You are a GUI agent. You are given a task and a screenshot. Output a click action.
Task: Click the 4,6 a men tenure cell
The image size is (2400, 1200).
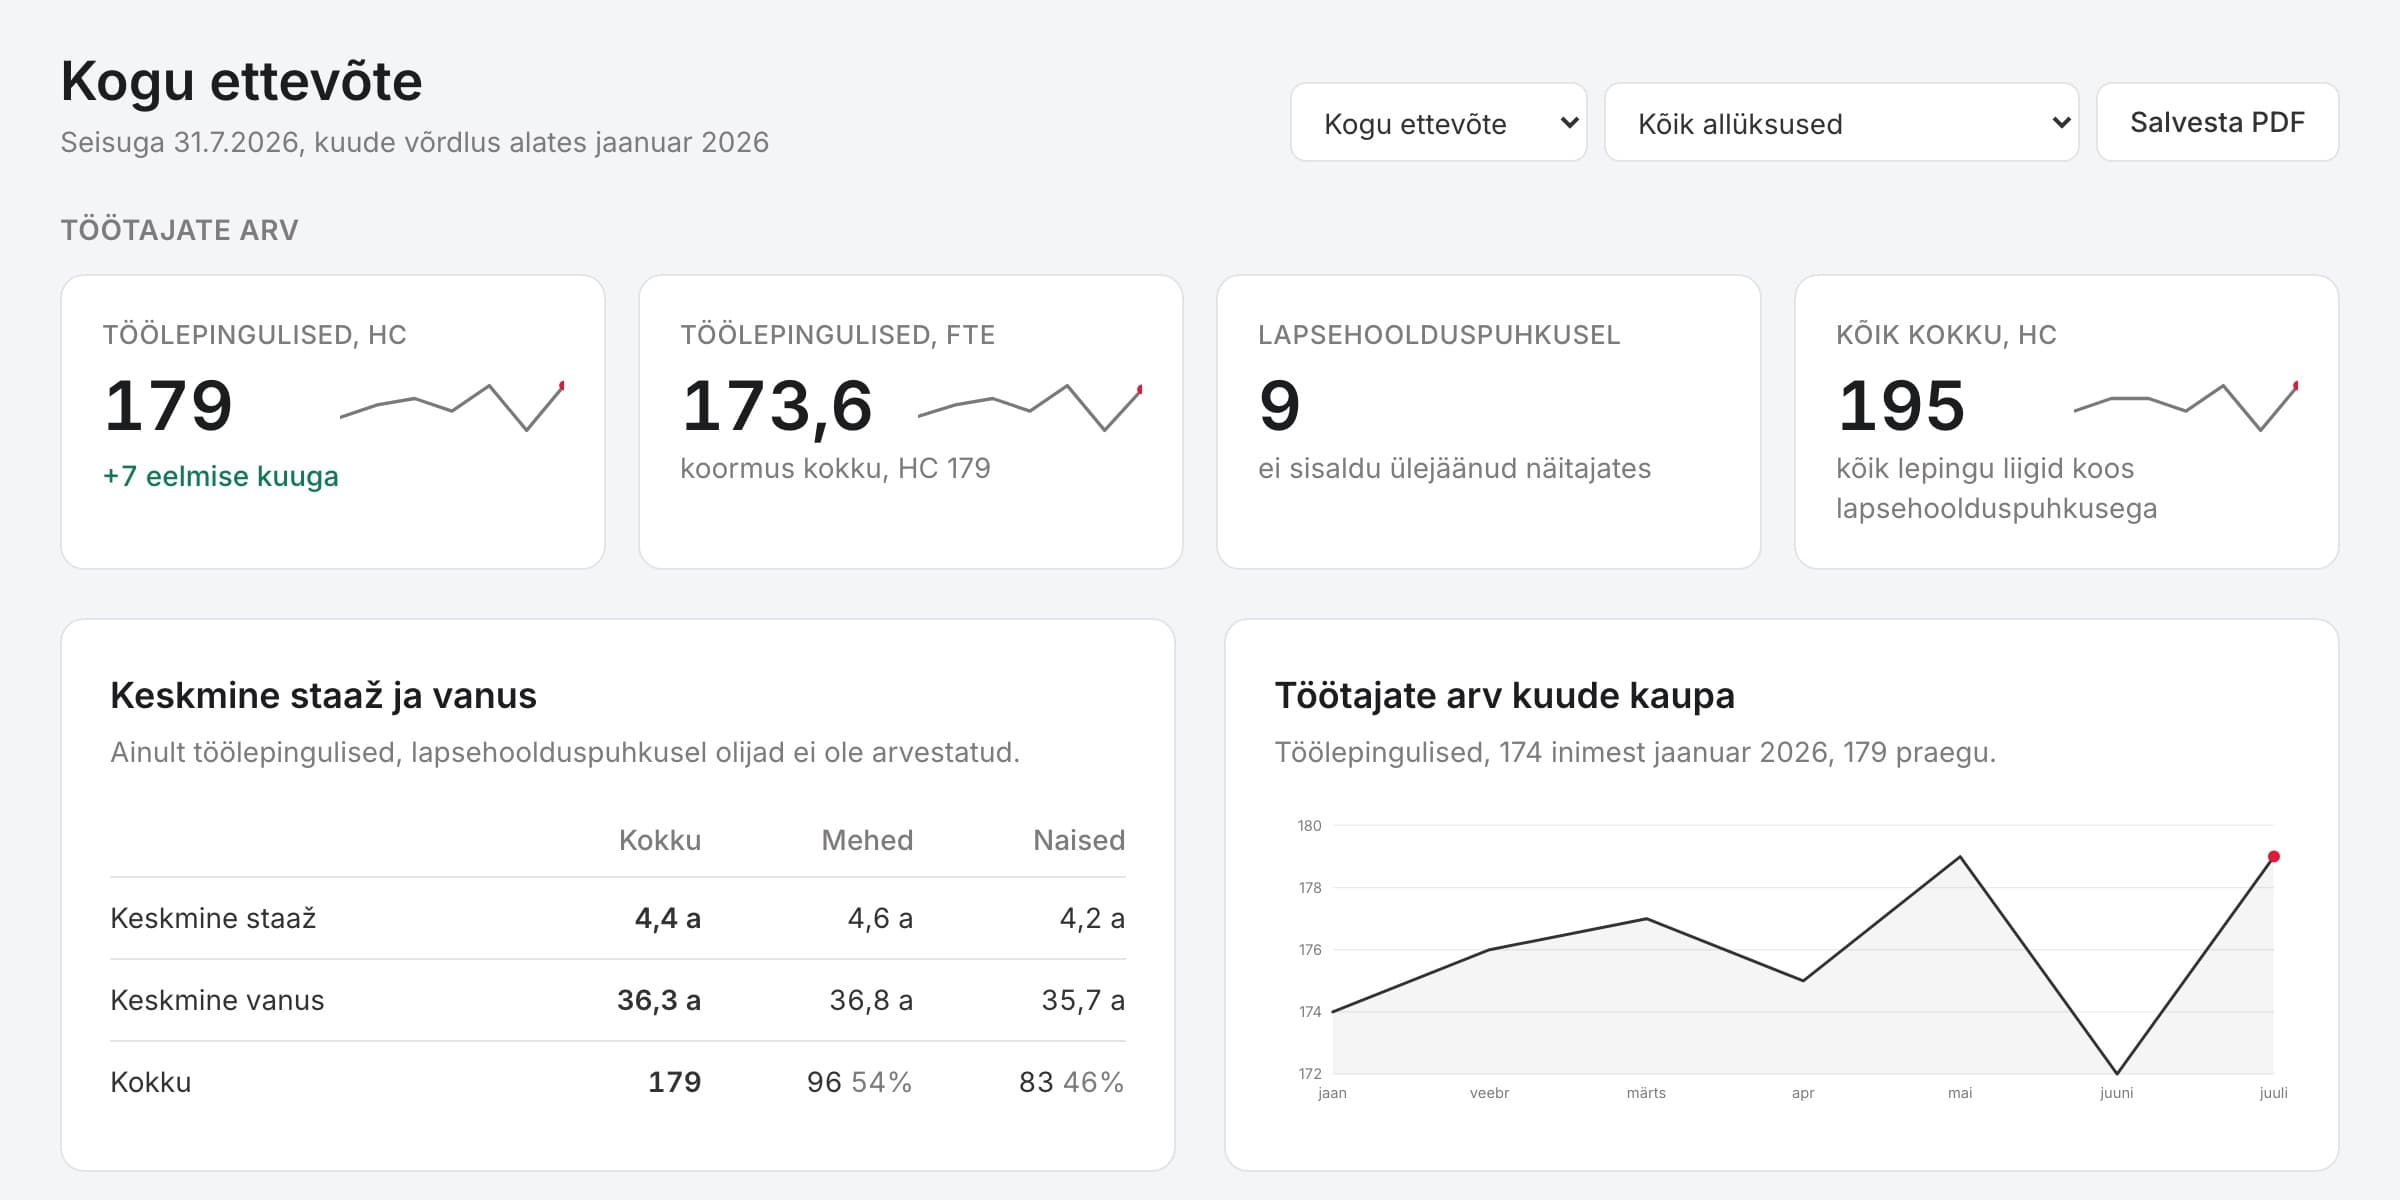880,918
